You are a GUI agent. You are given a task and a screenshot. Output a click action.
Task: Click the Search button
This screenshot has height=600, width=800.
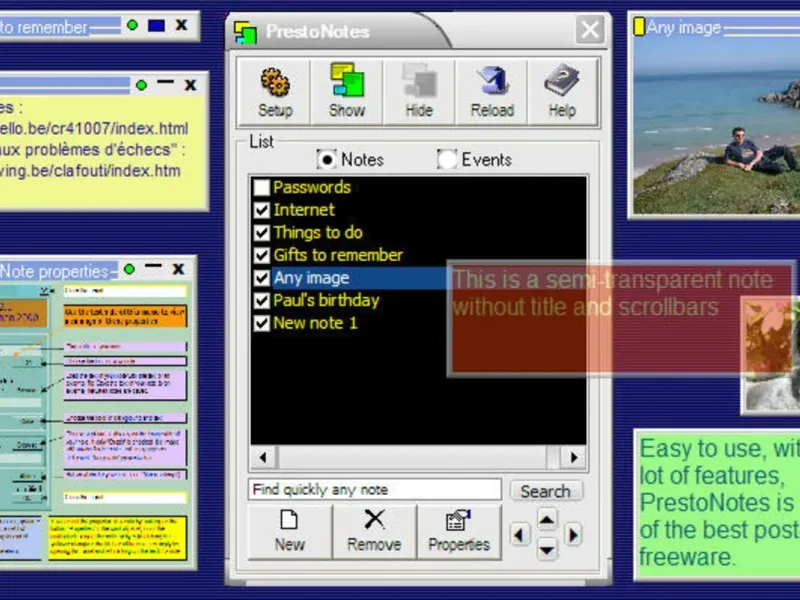545,491
